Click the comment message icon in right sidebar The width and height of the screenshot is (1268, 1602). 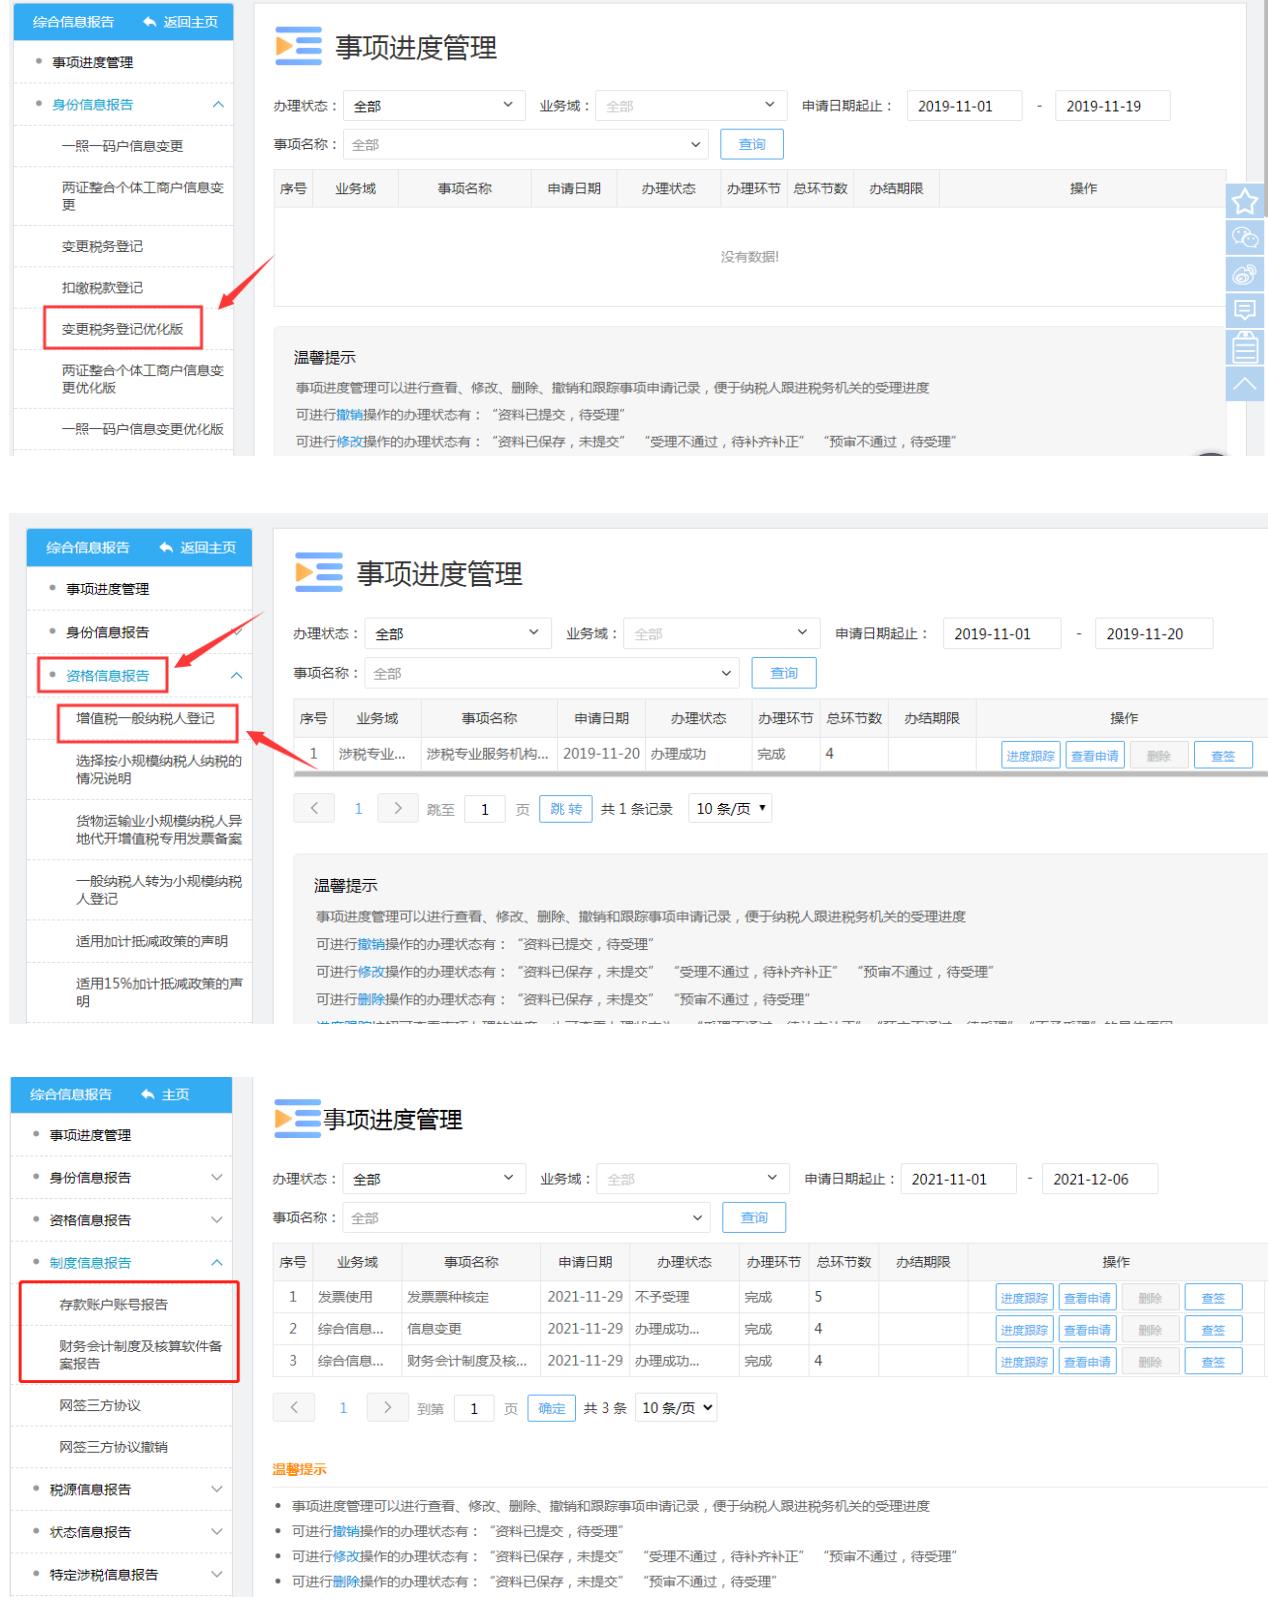pos(1245,311)
